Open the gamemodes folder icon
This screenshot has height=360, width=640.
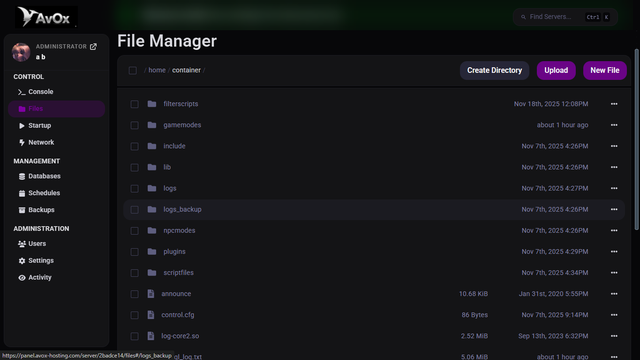pos(152,125)
